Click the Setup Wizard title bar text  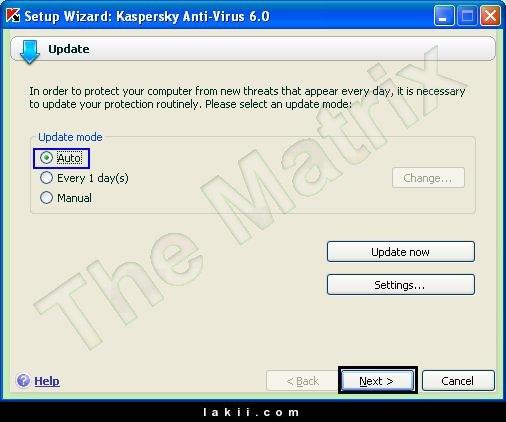(147, 16)
